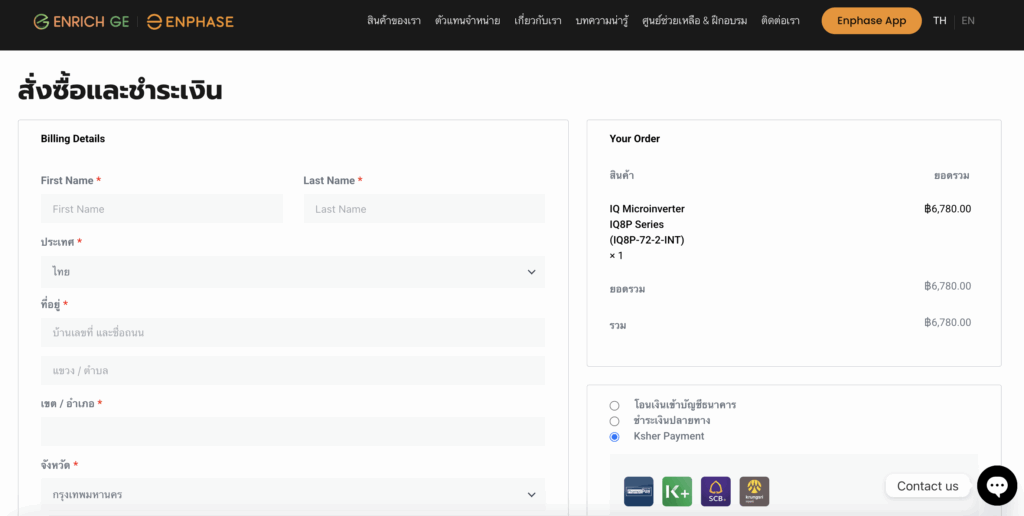Open the chat bubble icon

(996, 485)
